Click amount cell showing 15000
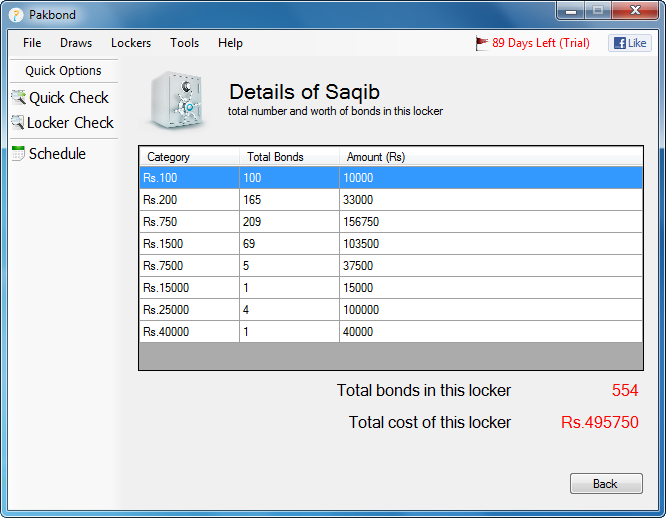The width and height of the screenshot is (666, 518). (491, 288)
